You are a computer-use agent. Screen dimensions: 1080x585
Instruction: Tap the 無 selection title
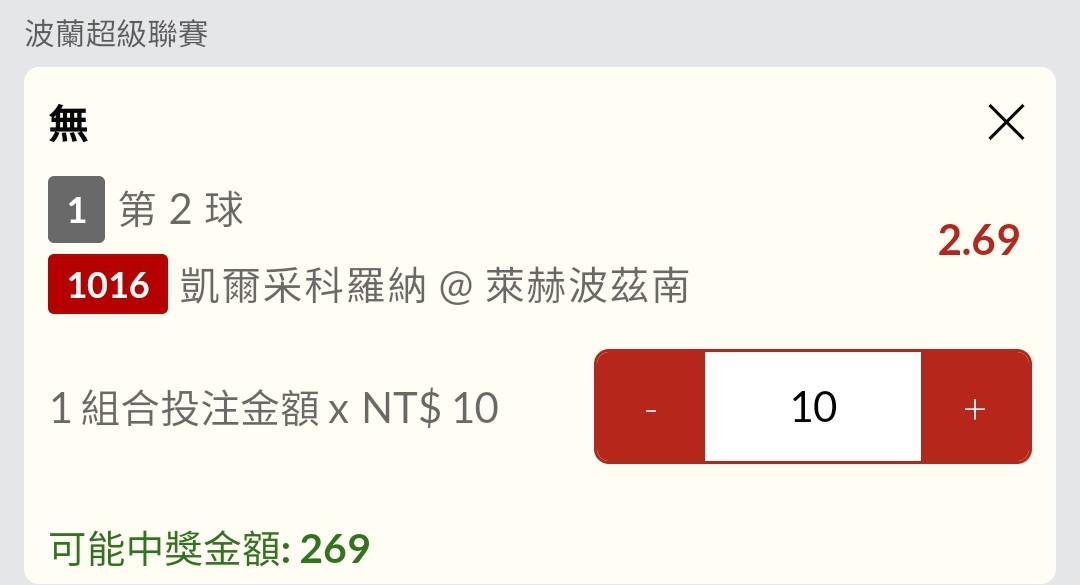pyautogui.click(x=68, y=125)
